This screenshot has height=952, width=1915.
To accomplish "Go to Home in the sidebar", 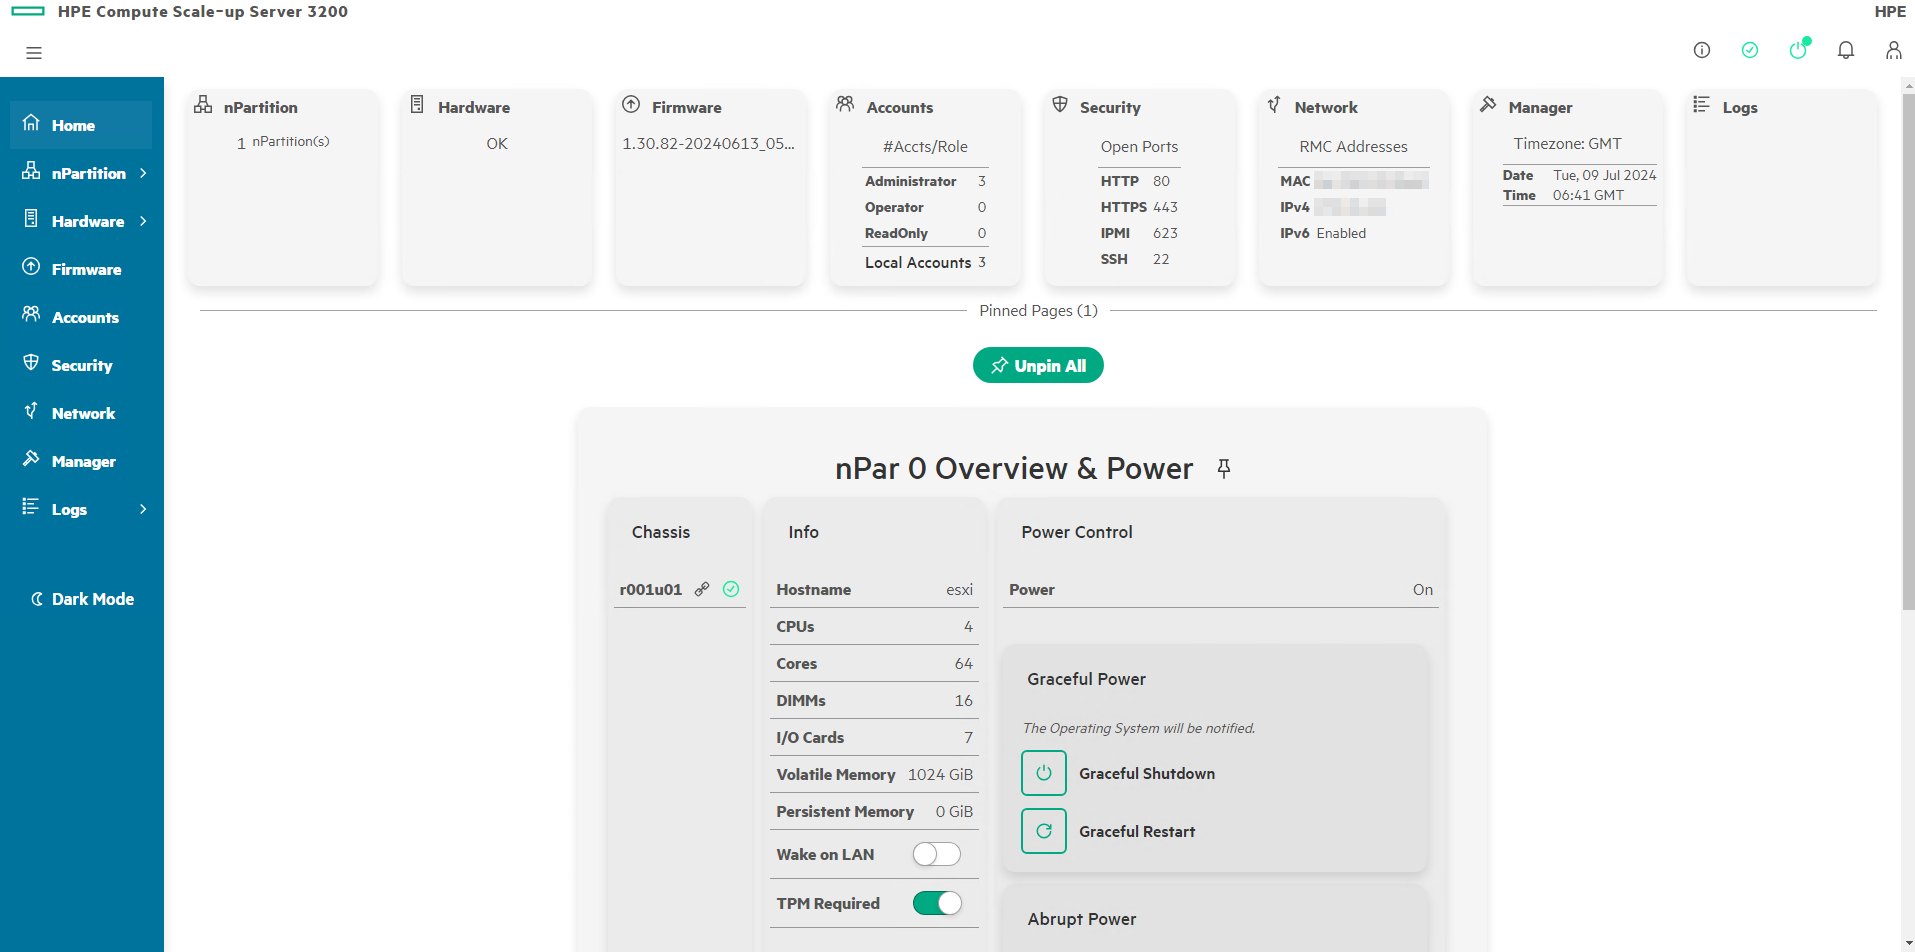I will [81, 125].
